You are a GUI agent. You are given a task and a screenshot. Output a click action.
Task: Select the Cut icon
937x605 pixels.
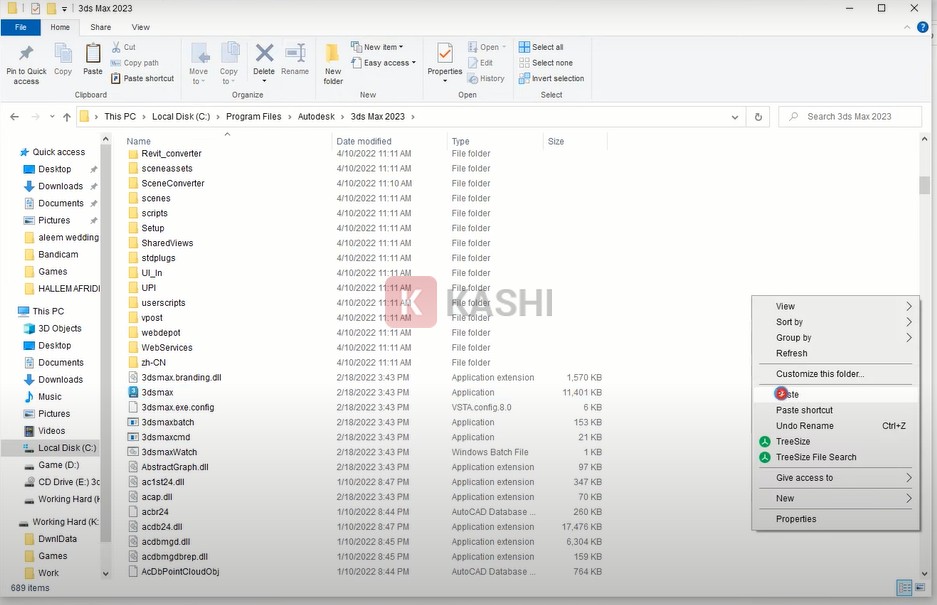(x=125, y=46)
